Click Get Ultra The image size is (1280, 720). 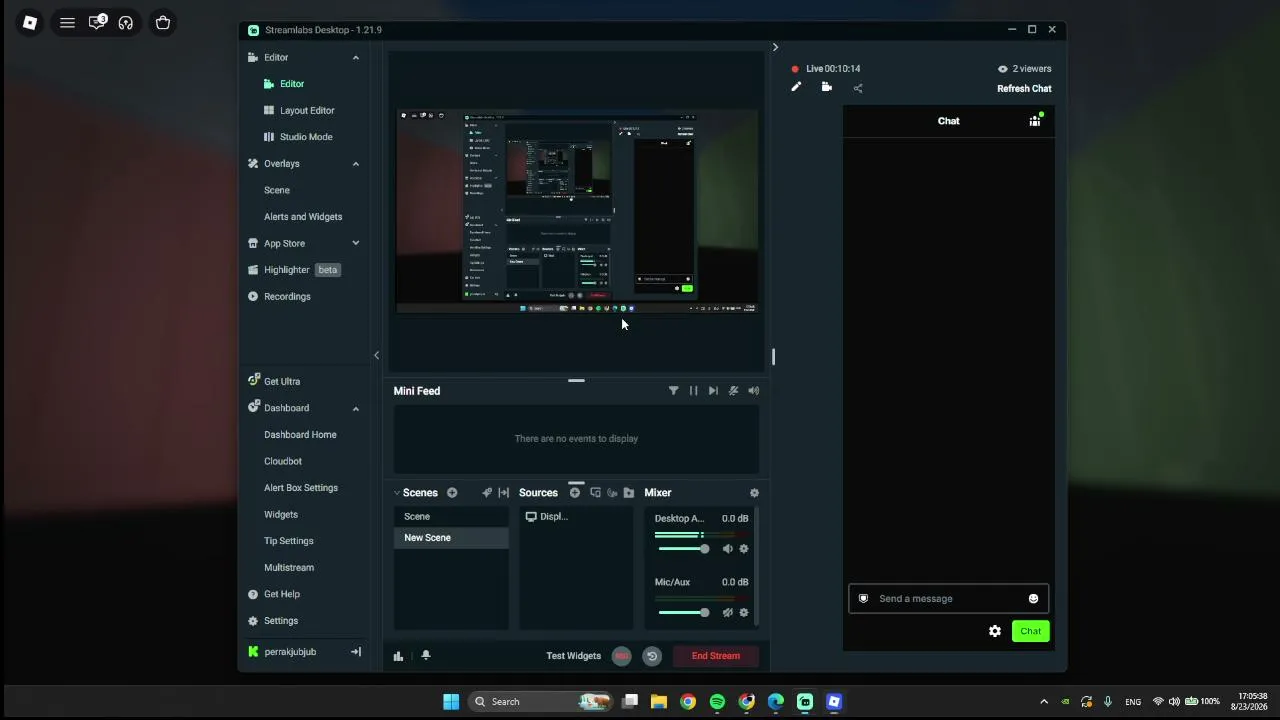point(282,381)
